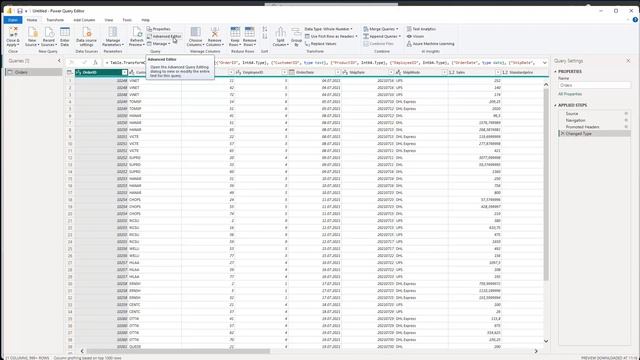Collapse the Queries pane
This screenshot has width=640, height=360.
pos(59,61)
